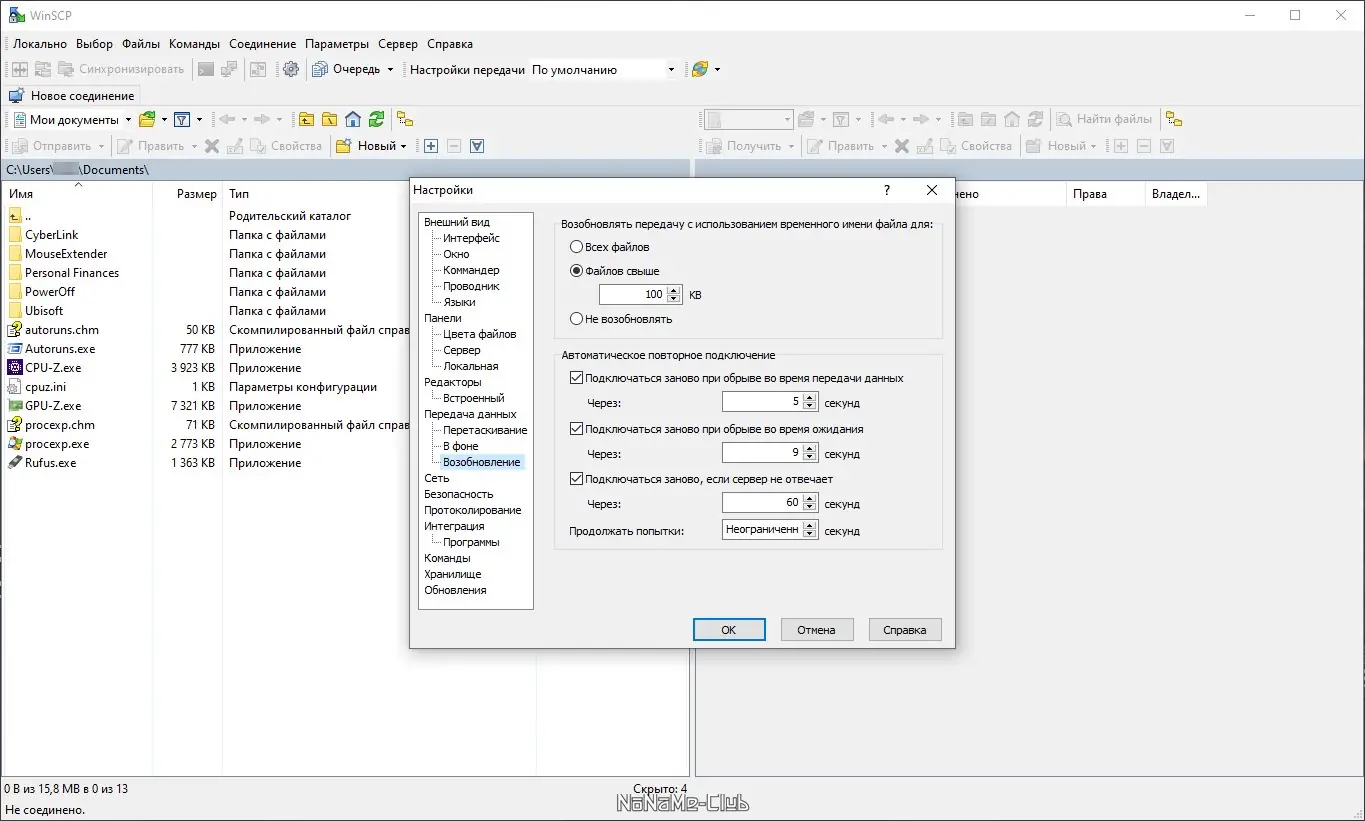1365x821 pixels.
Task: Open the Локально menu
Action: click(40, 44)
